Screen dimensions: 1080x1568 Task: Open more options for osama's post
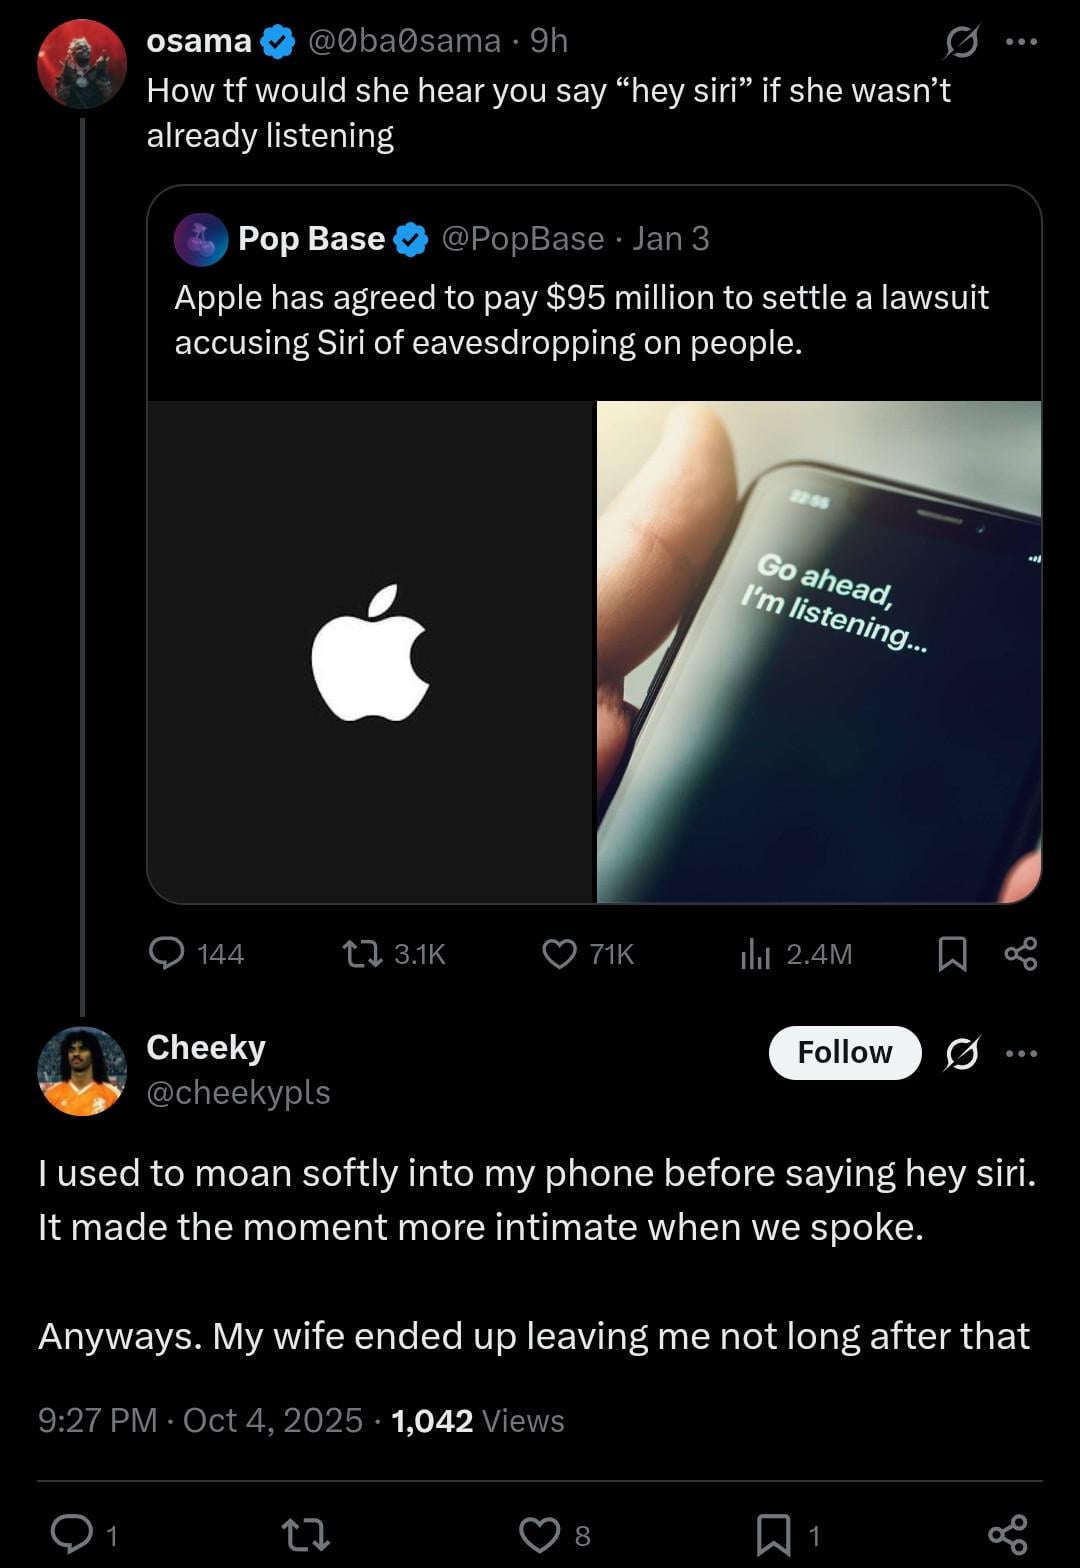[1021, 42]
